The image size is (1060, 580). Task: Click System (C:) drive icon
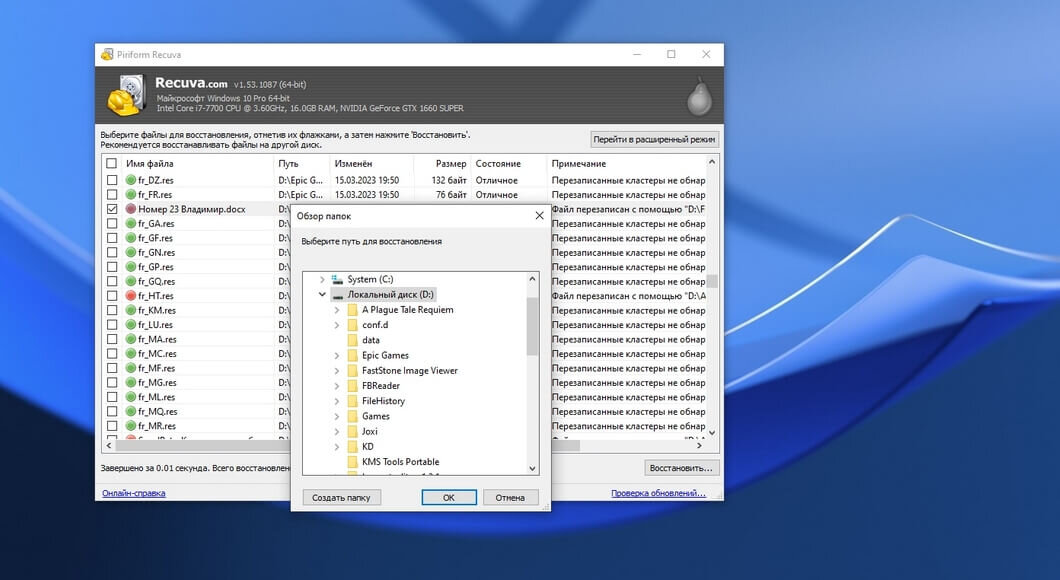pos(337,279)
